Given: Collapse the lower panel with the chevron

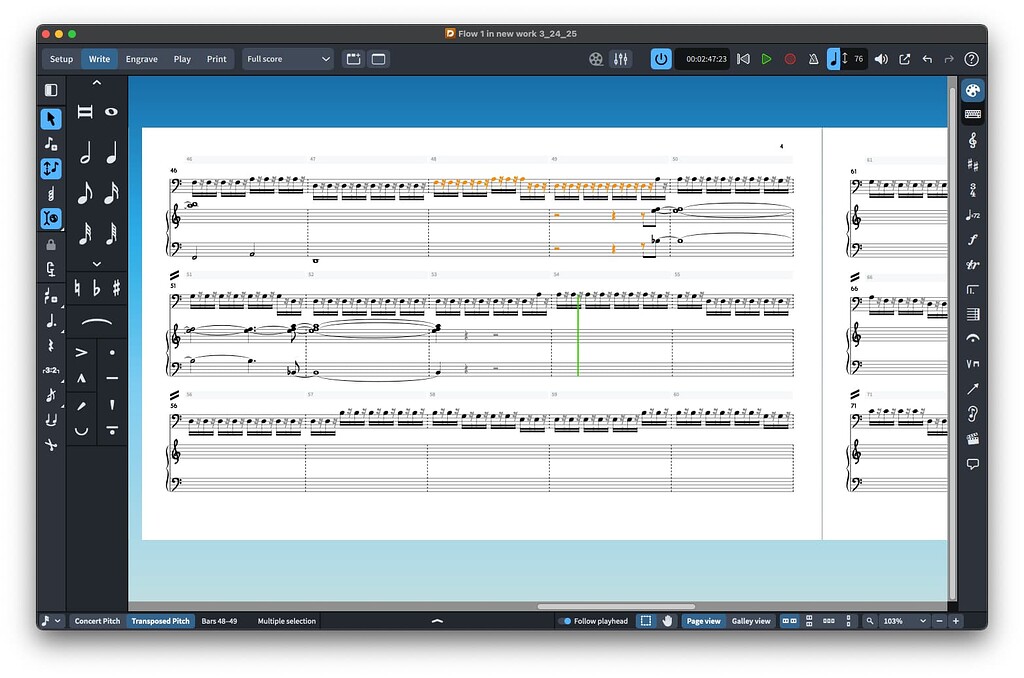Looking at the screenshot, I should tap(437, 620).
